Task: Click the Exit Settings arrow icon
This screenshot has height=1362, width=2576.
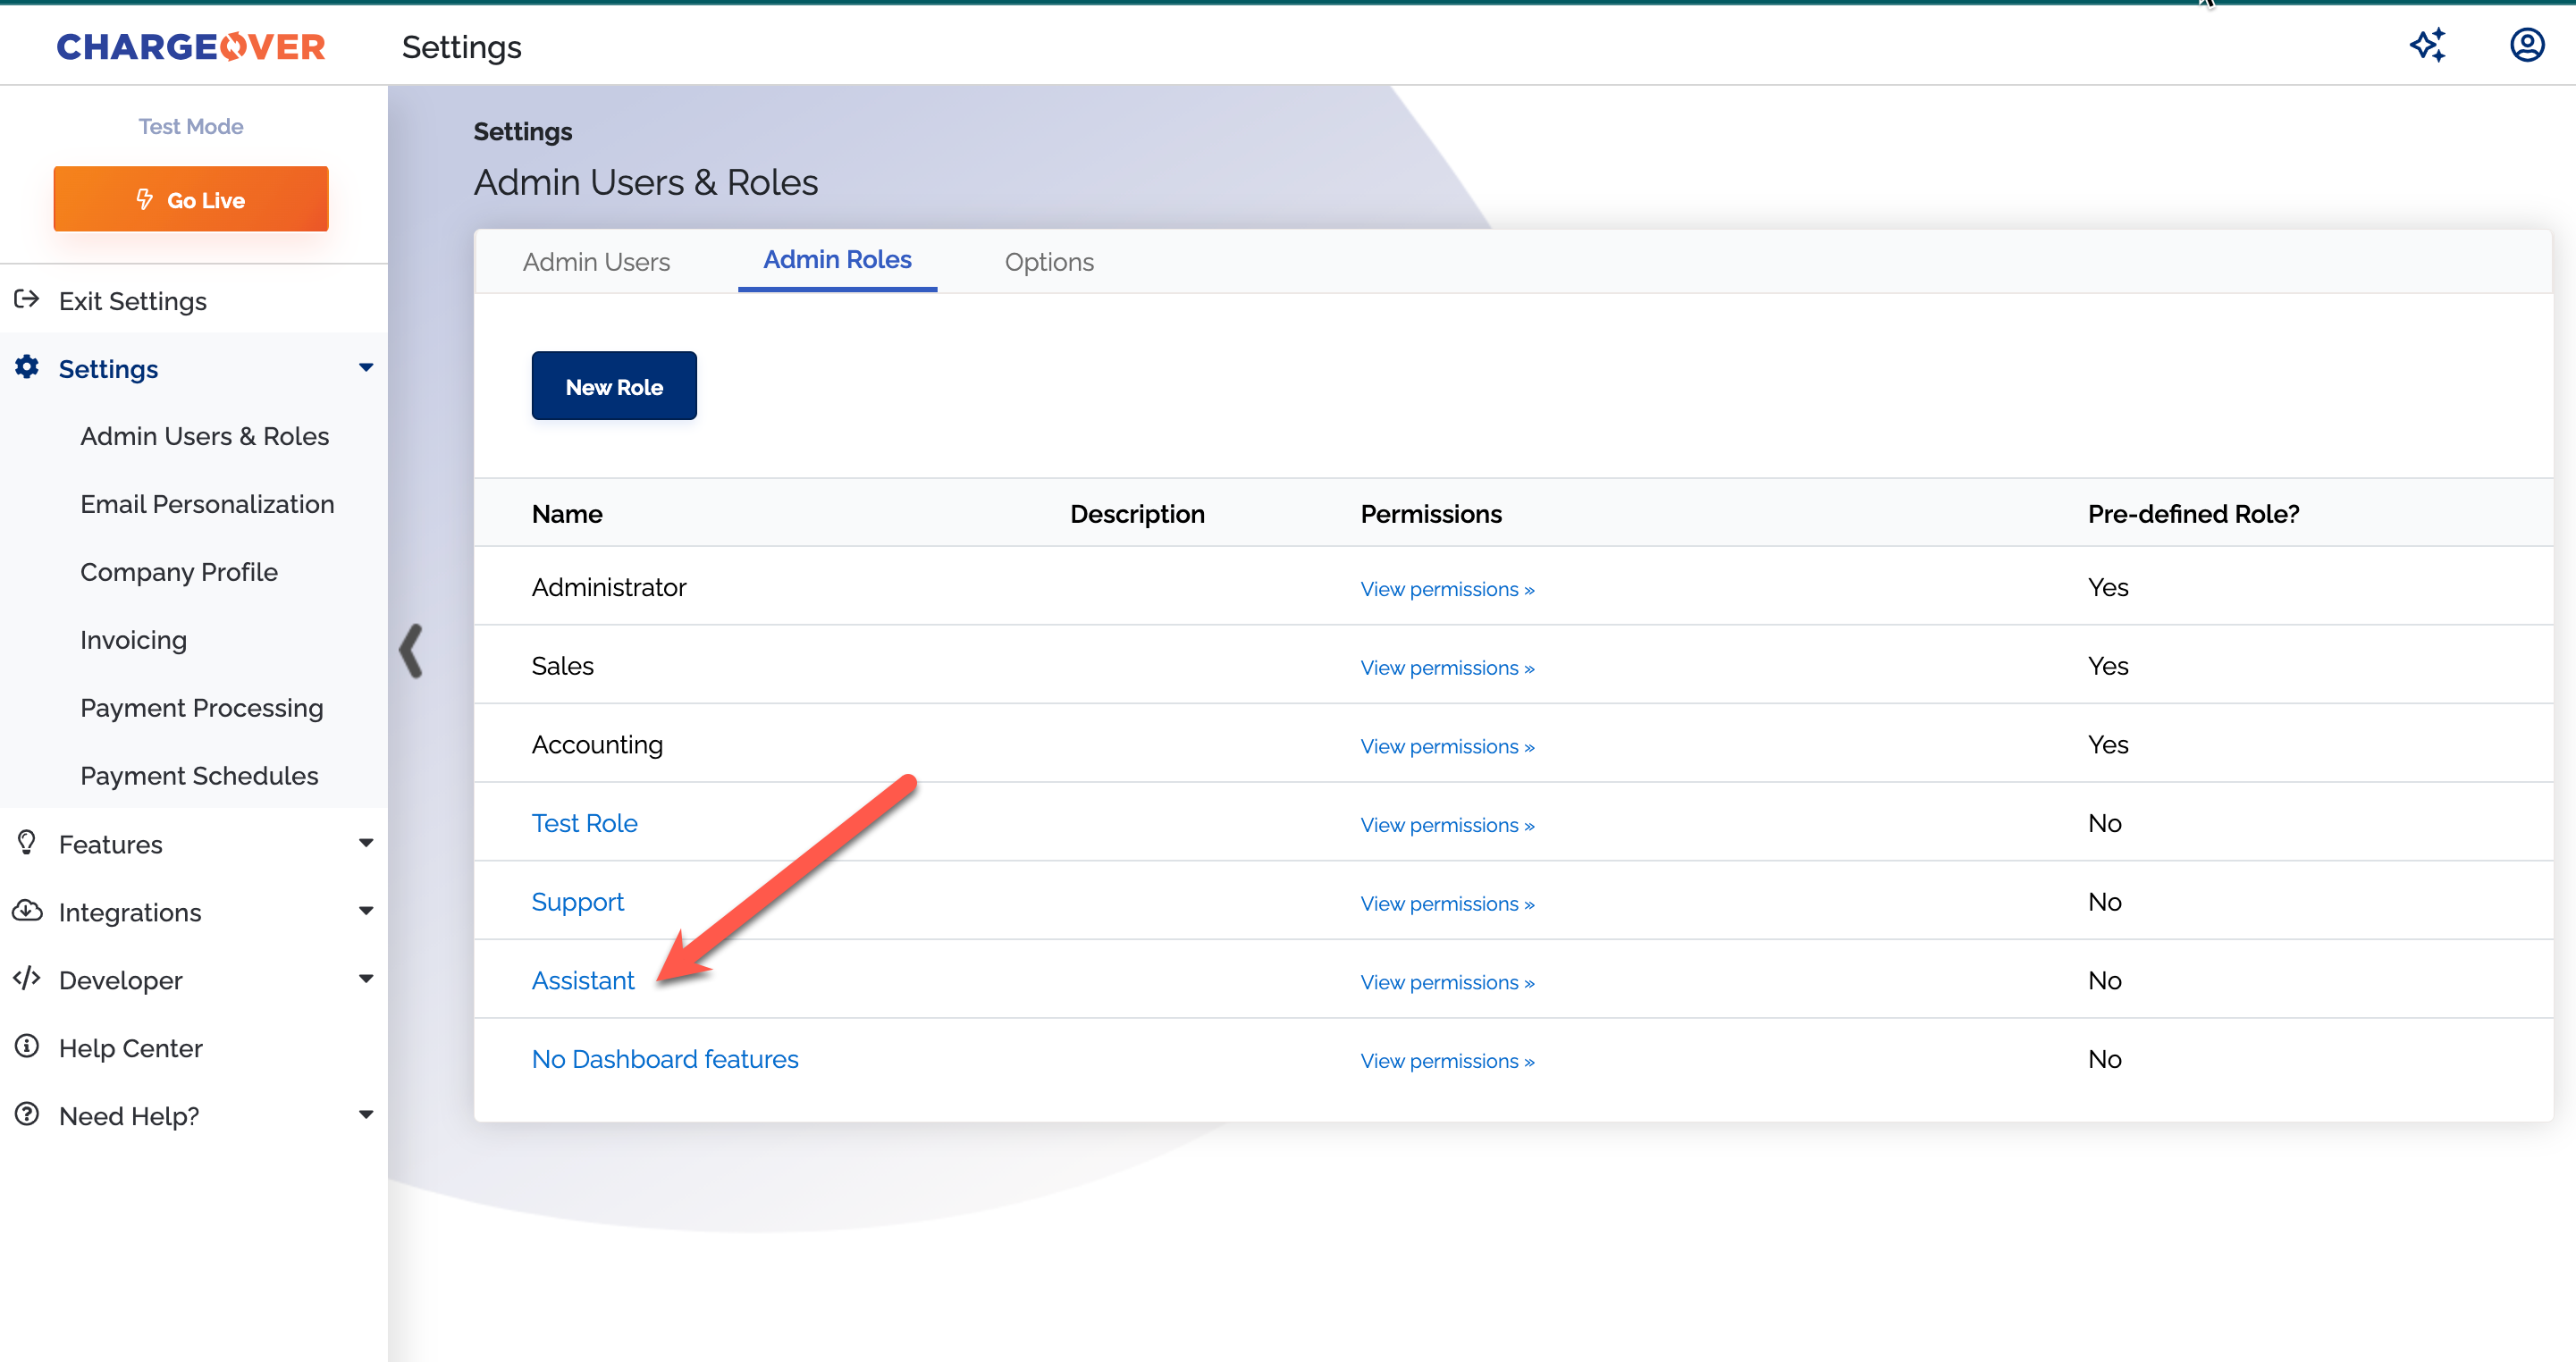Action: 27,299
